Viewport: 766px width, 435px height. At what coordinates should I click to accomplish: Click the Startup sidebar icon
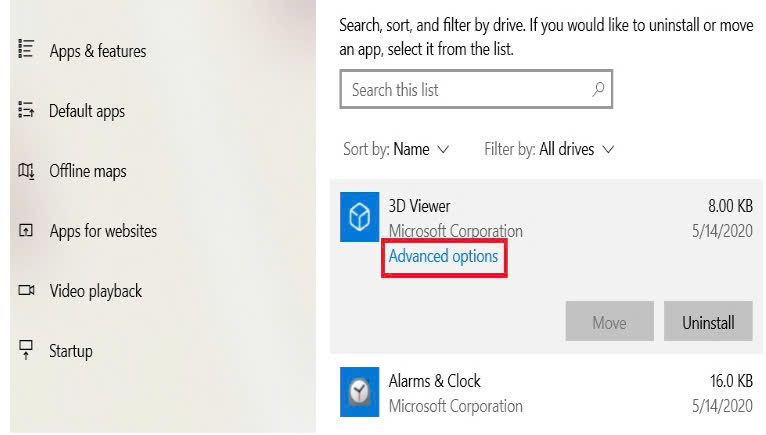click(x=26, y=350)
